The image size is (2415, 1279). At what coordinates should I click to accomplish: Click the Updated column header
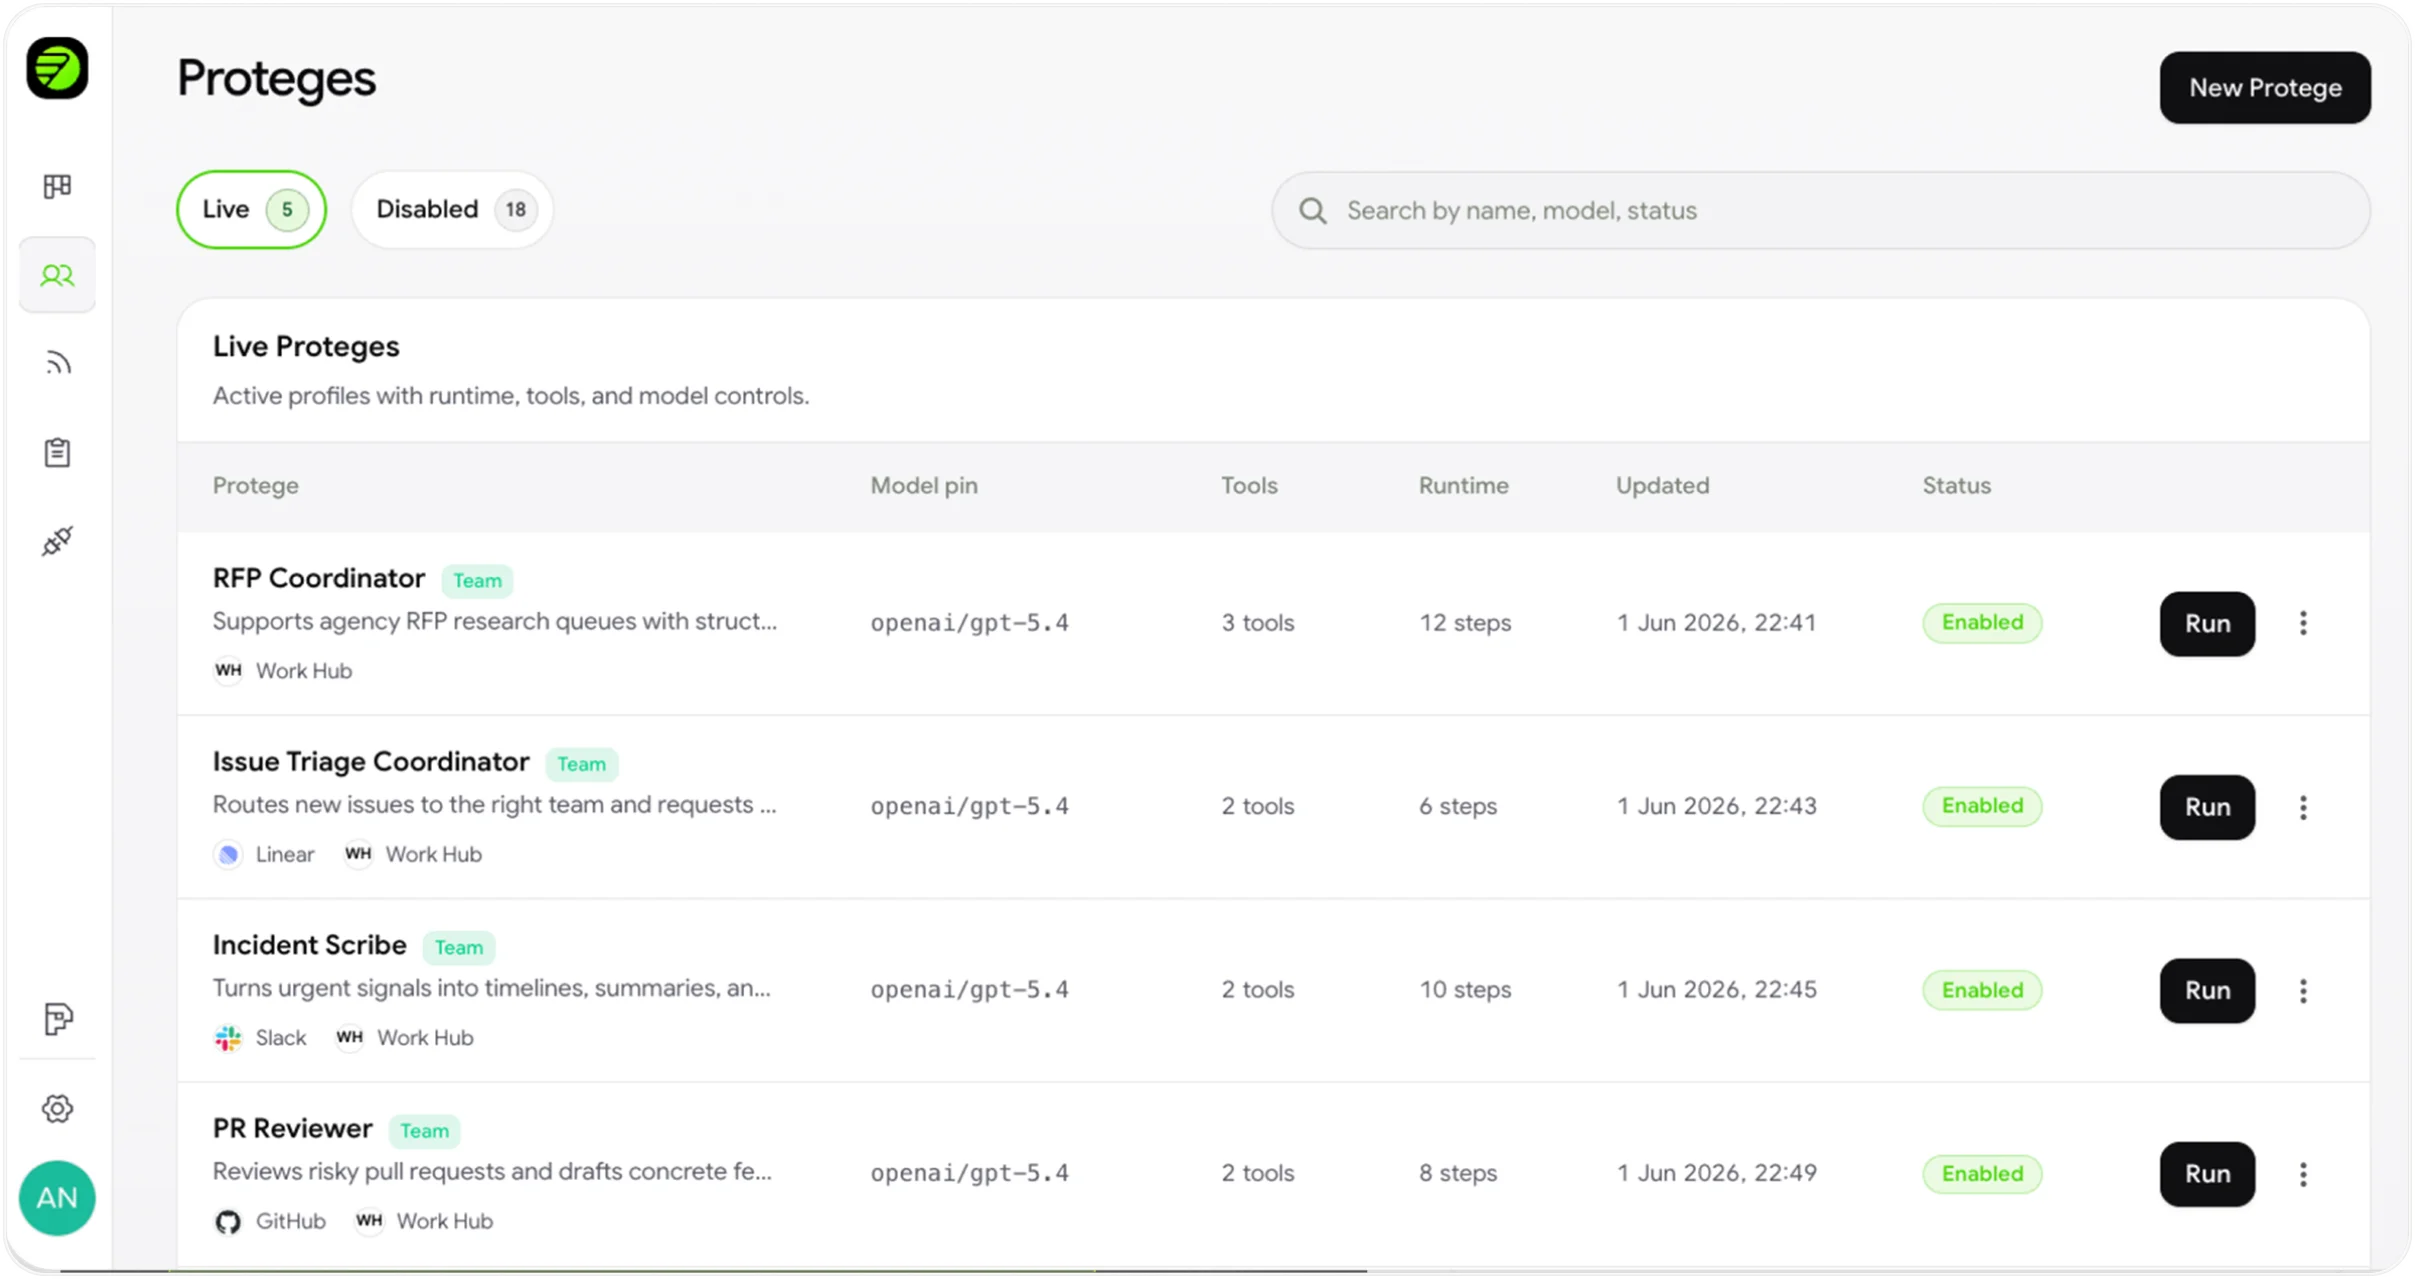(1662, 486)
